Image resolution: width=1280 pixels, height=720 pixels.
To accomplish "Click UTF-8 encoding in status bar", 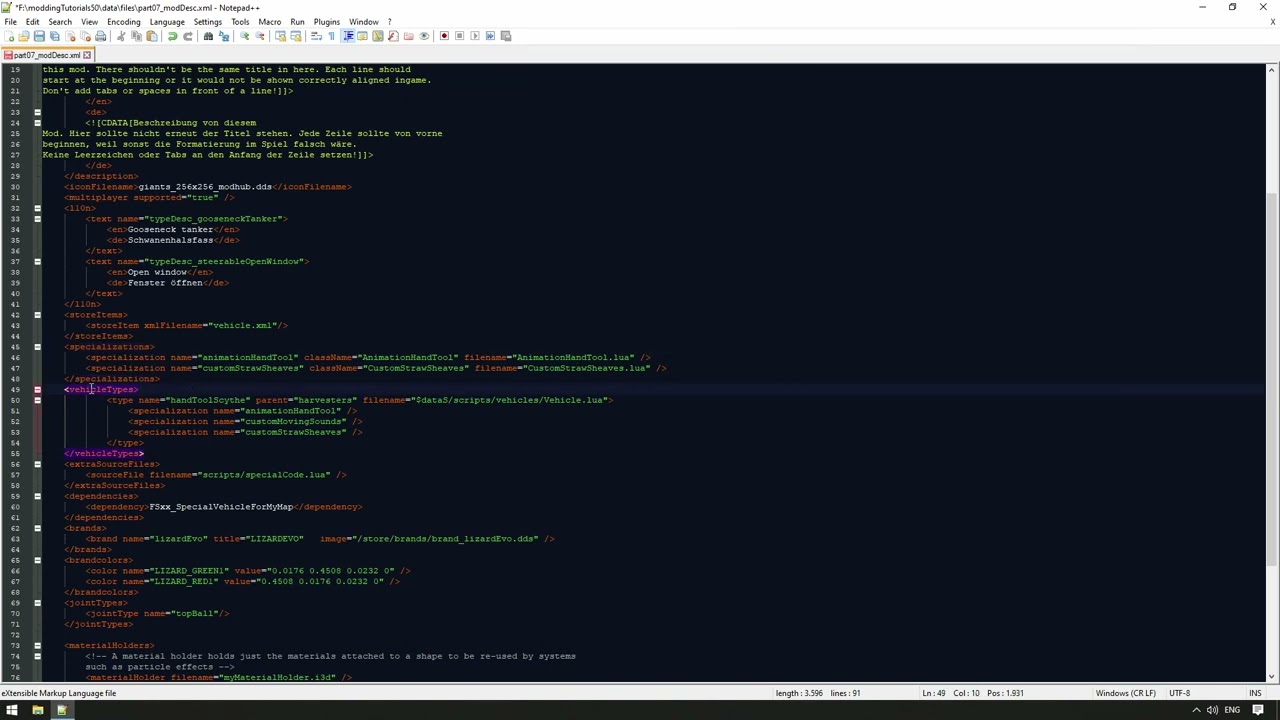I will point(1180,693).
